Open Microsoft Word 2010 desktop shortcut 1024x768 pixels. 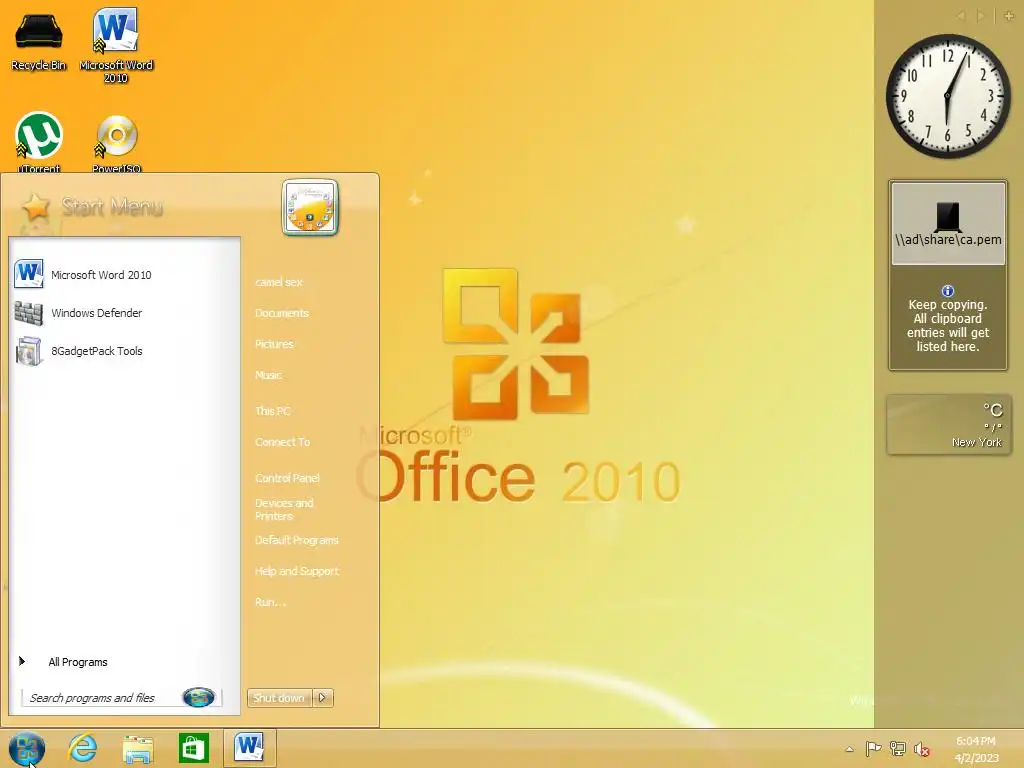click(x=116, y=46)
